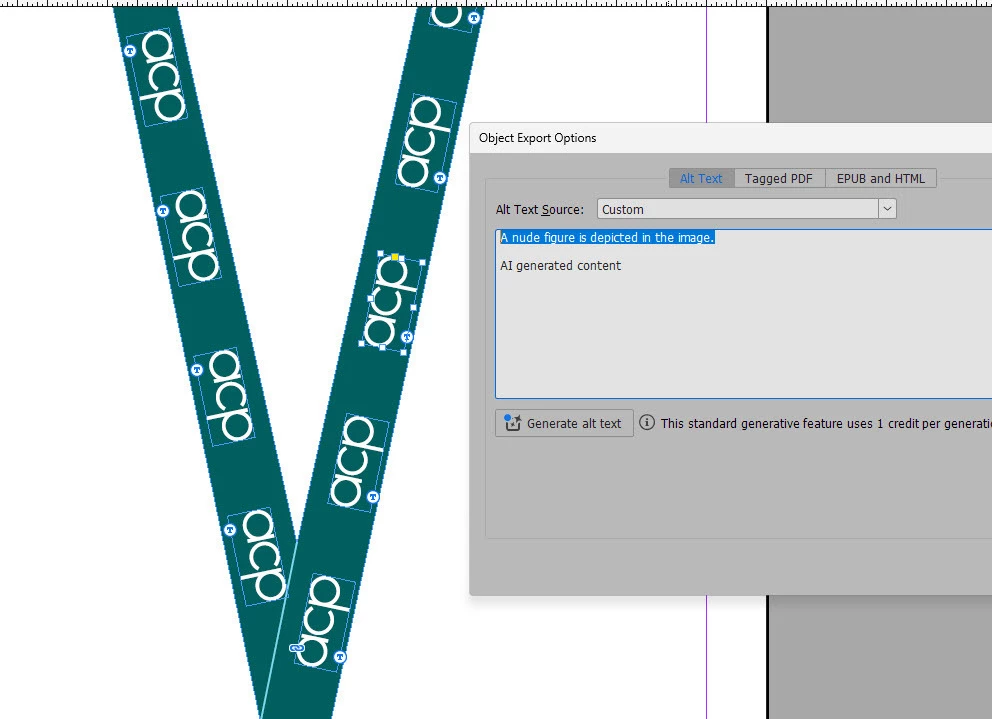
Task: Click the text badge on selected acp frame
Action: click(407, 337)
